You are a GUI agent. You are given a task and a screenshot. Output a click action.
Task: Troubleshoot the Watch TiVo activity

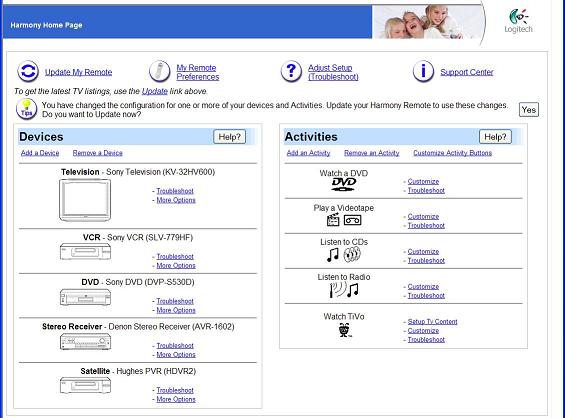point(426,339)
